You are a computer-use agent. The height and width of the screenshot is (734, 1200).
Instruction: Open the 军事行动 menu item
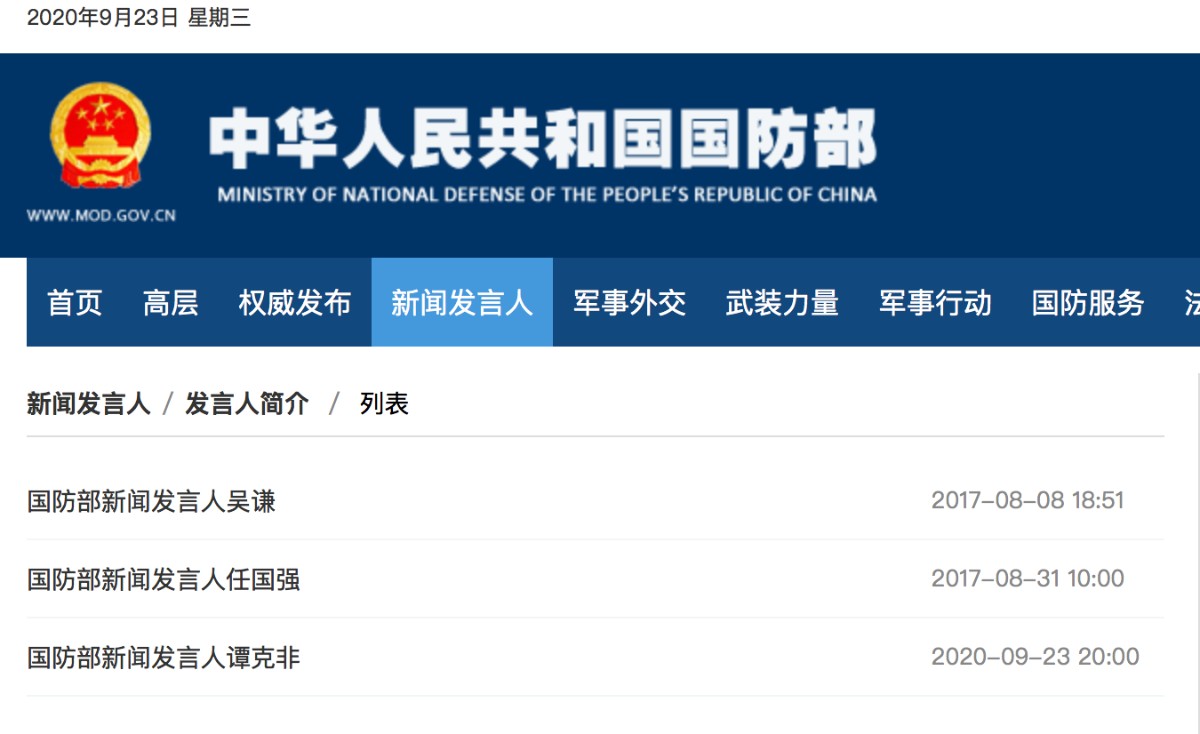pyautogui.click(x=935, y=303)
